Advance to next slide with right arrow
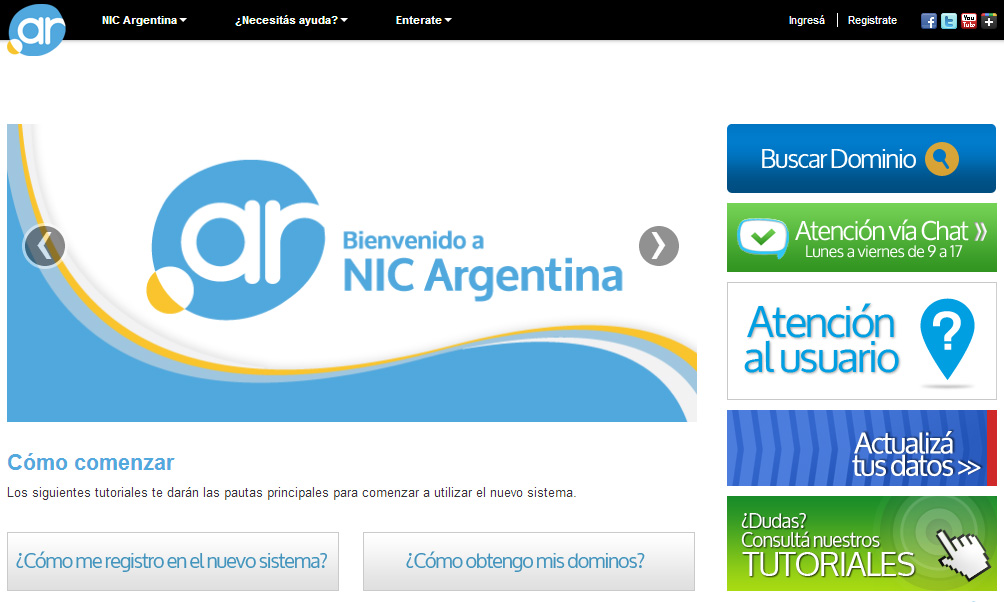This screenshot has width=1004, height=602. [x=659, y=246]
